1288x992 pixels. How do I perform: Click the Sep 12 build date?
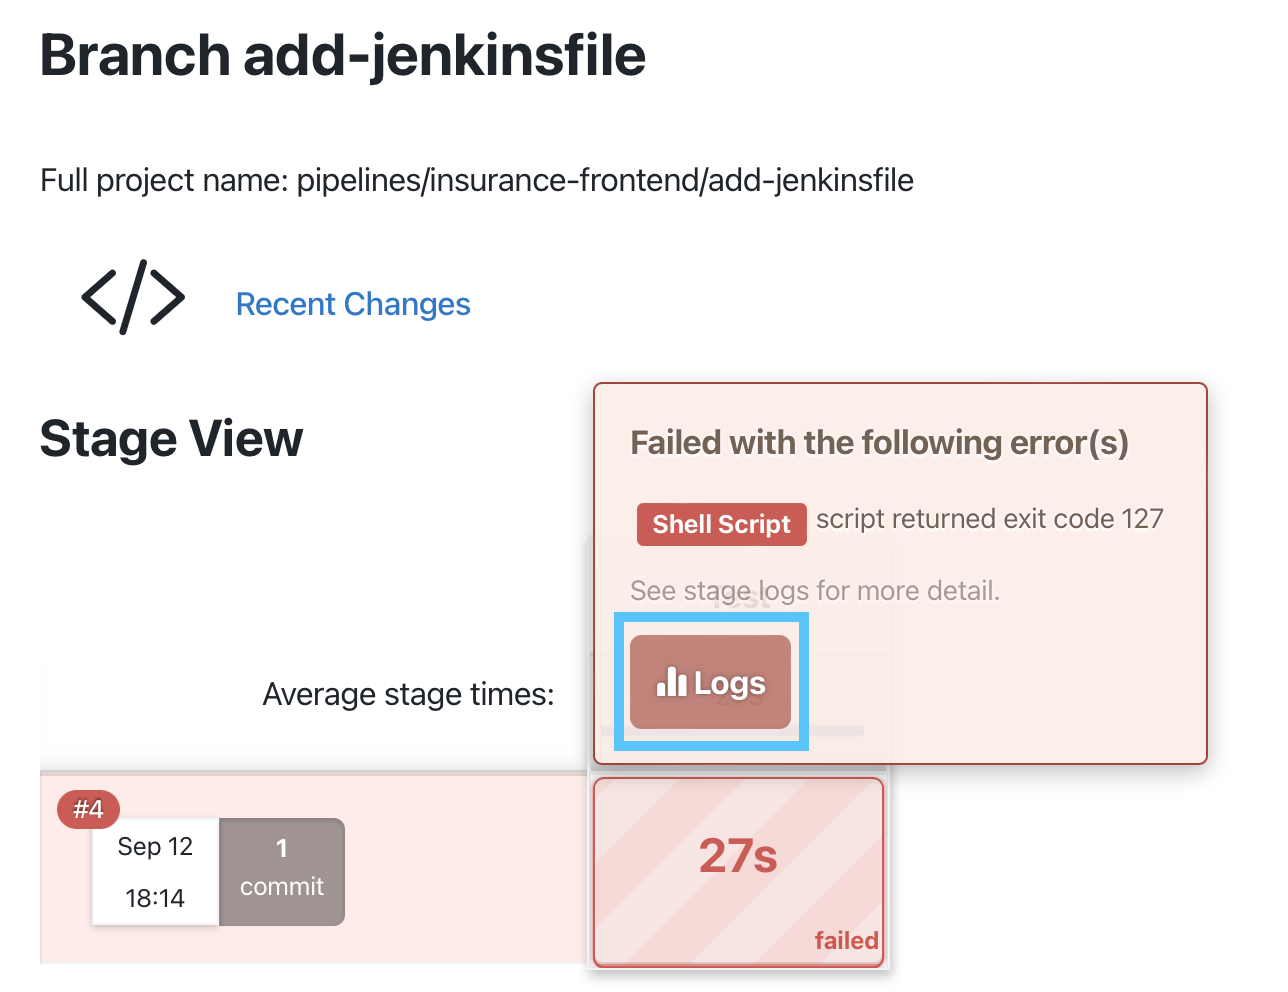click(x=155, y=847)
